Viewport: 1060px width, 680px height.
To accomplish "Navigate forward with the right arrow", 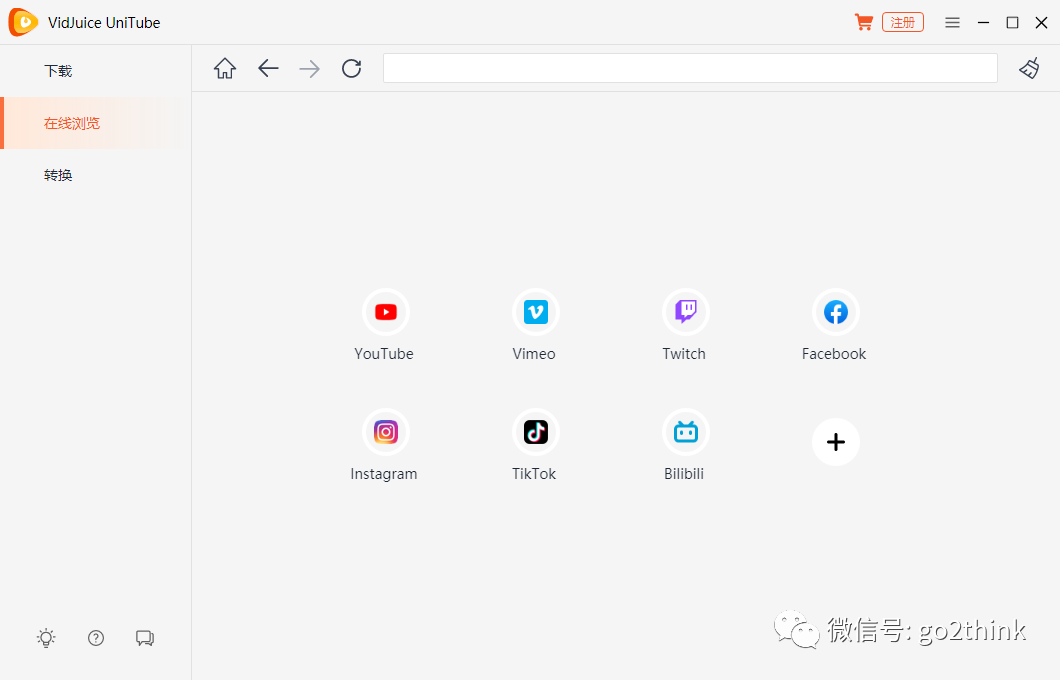I will (x=310, y=68).
